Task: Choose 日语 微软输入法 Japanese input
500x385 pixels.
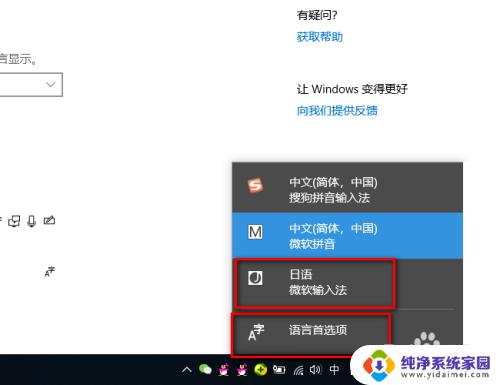Action: [347, 283]
